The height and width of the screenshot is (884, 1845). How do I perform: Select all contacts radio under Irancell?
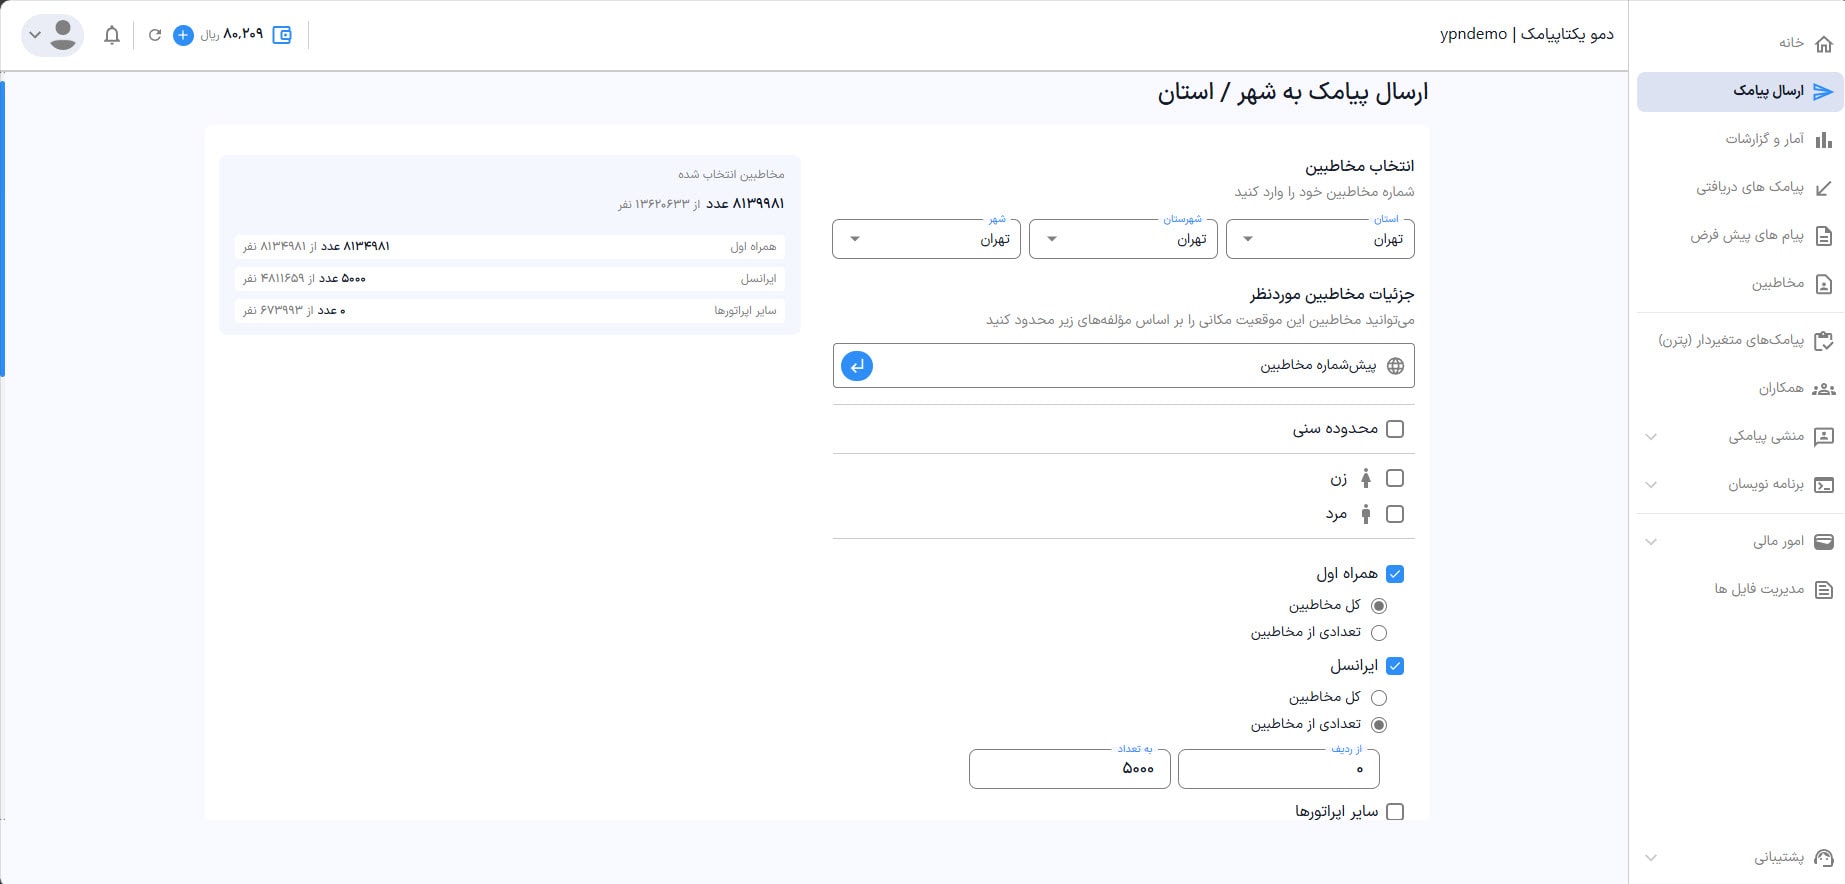coord(1379,698)
